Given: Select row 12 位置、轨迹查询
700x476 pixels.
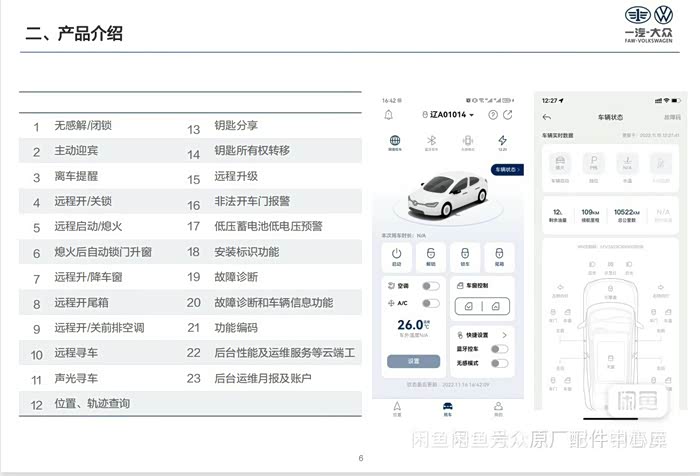Looking at the screenshot, I should coord(92,404).
